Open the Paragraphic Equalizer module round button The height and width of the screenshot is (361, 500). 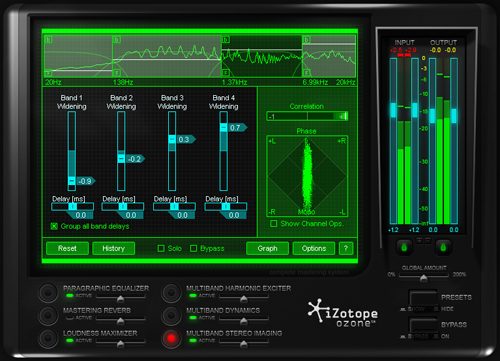pos(48,292)
